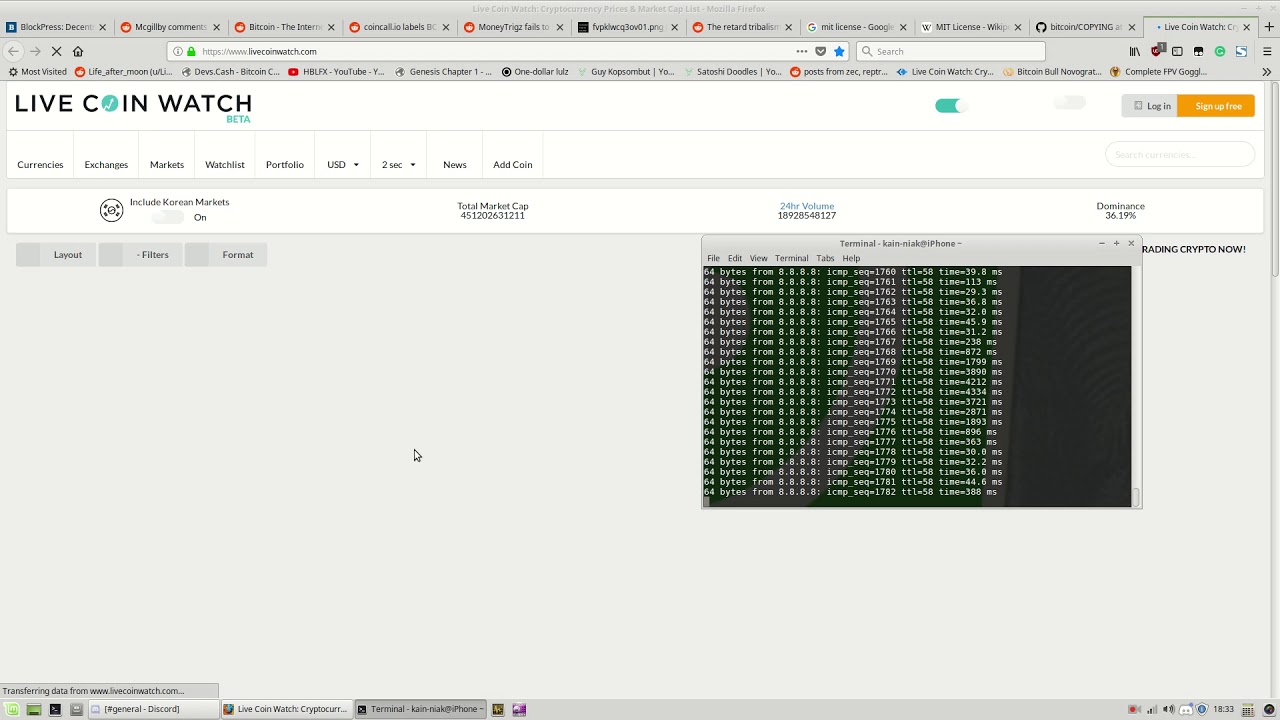The height and width of the screenshot is (720, 1280).
Task: Launch terminal from the taskbar launcher
Action: [55, 709]
